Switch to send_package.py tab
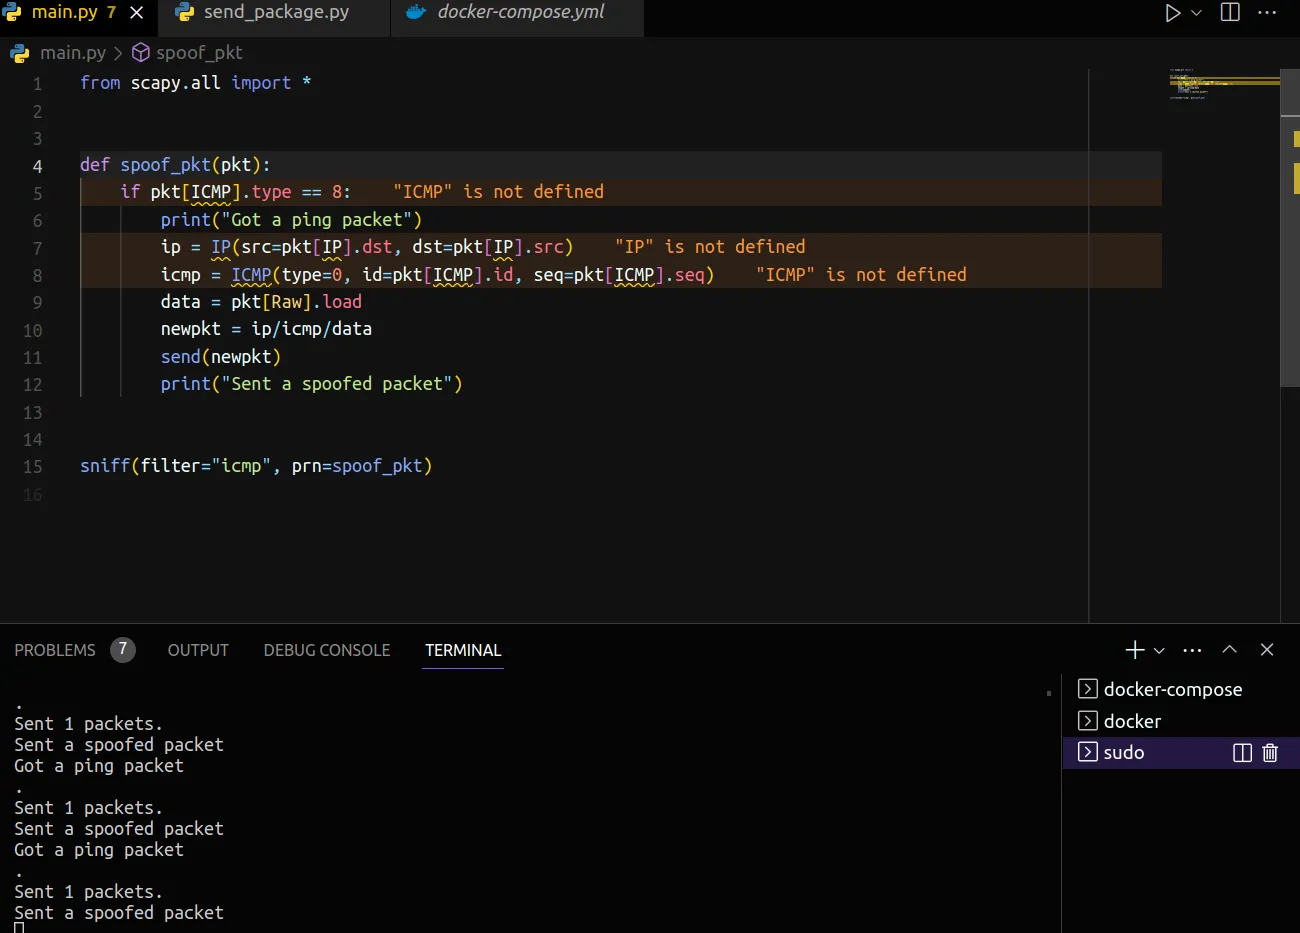The height and width of the screenshot is (933, 1300). pos(276,13)
